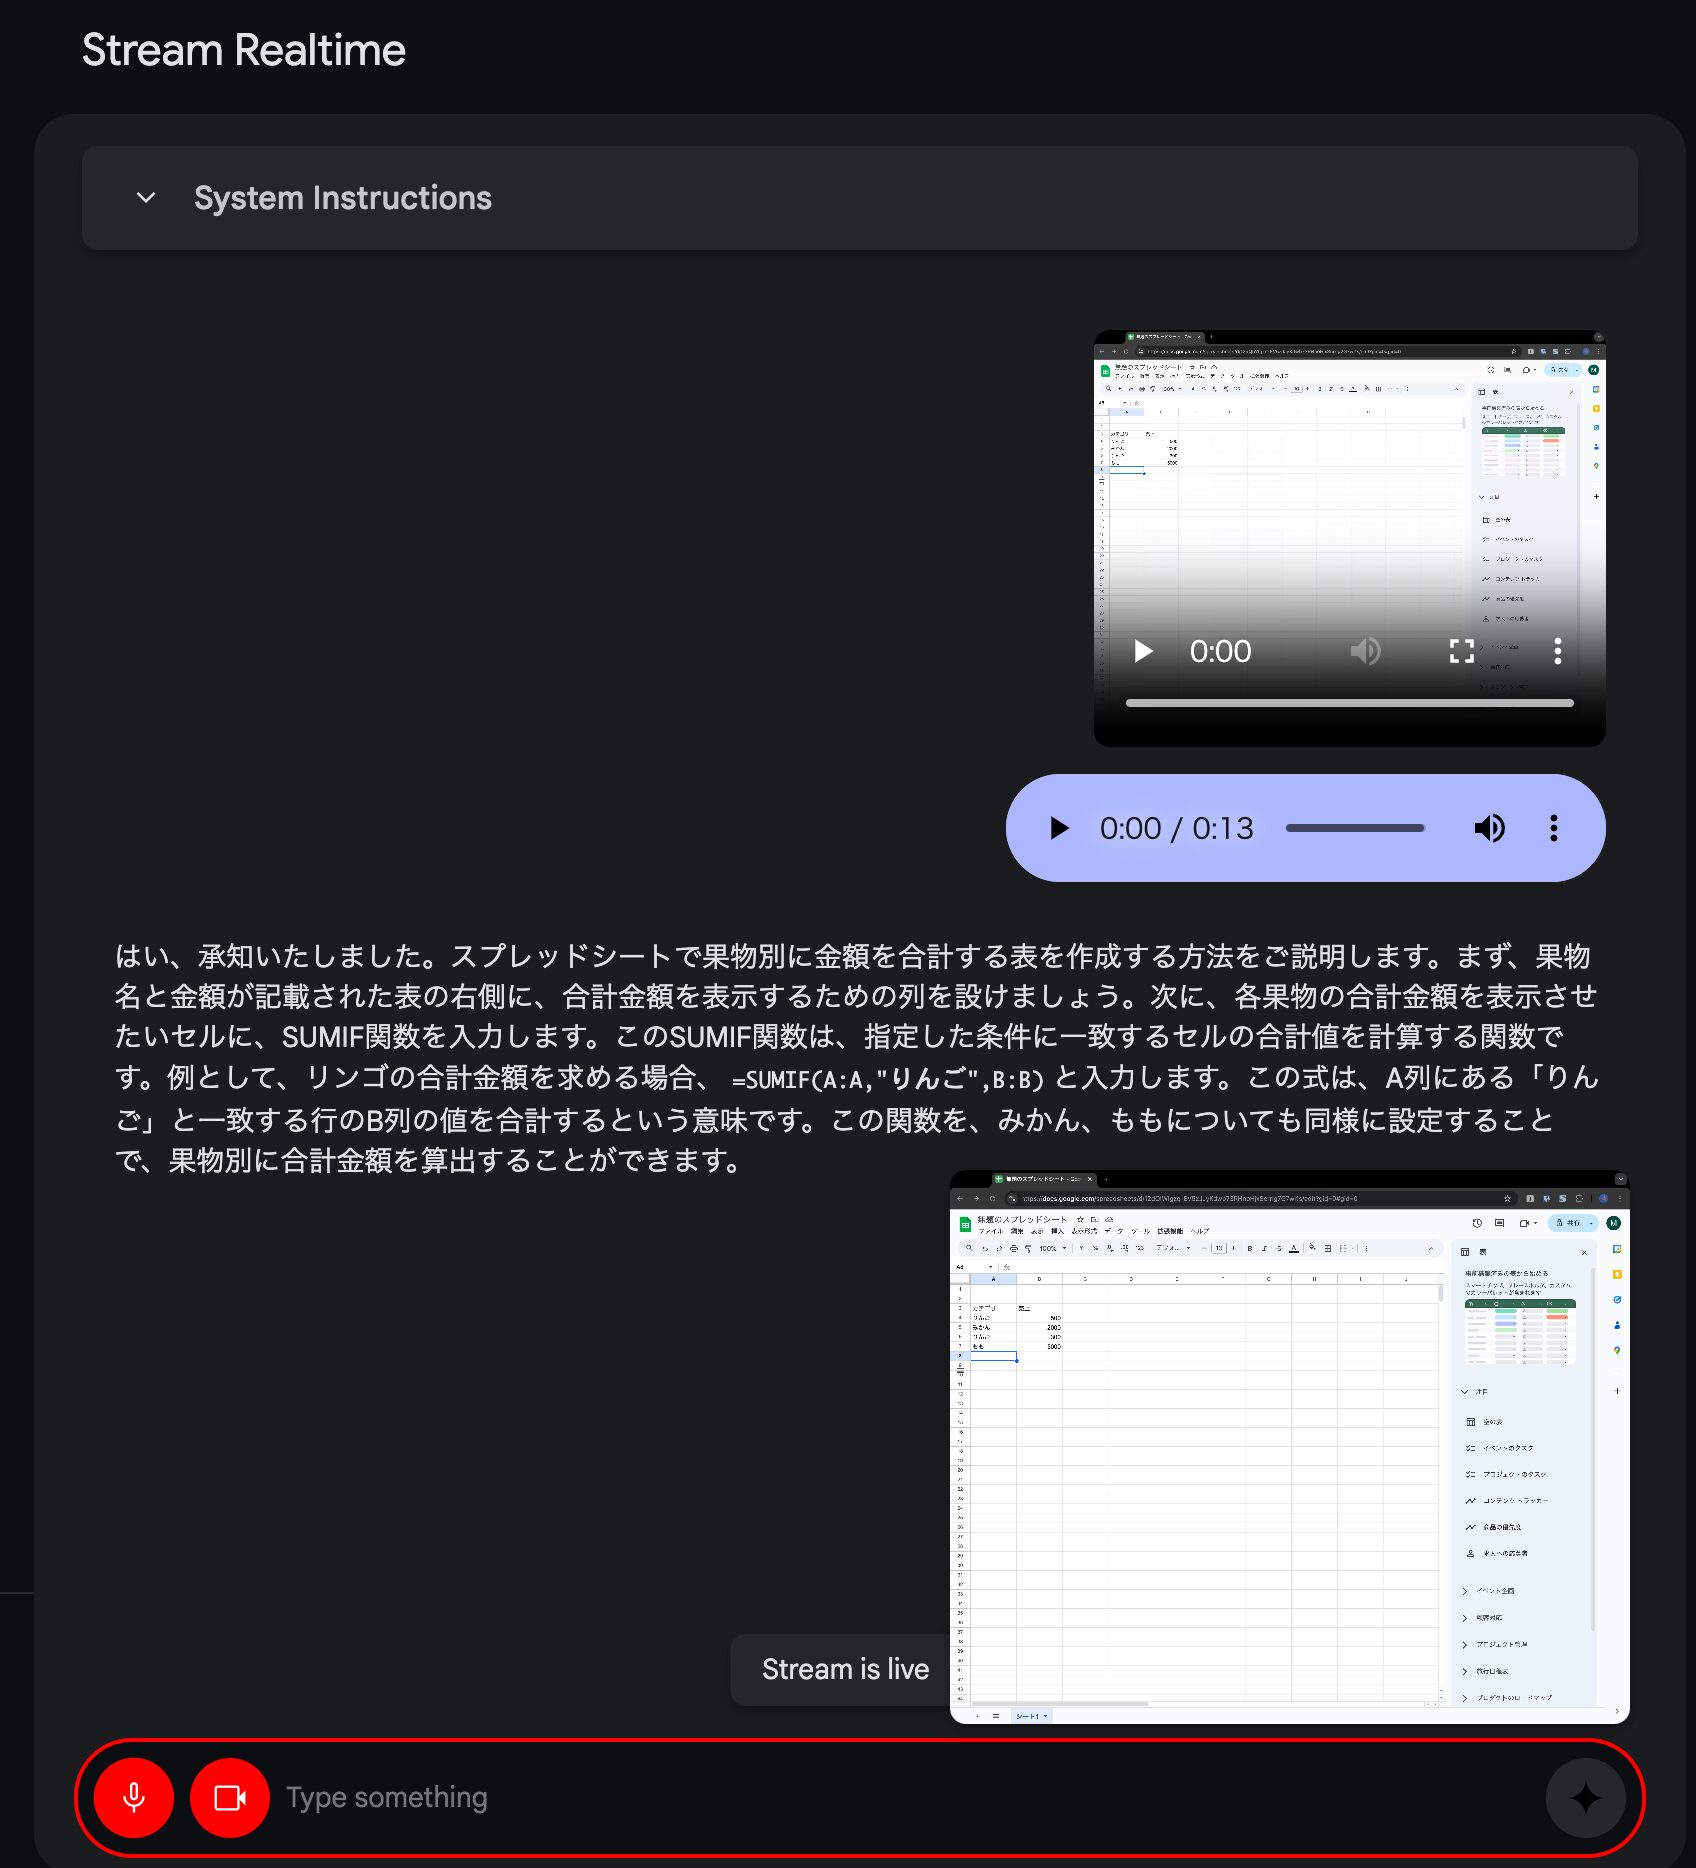Click the sparkle send button
1696x1868 pixels.
(x=1585, y=1798)
